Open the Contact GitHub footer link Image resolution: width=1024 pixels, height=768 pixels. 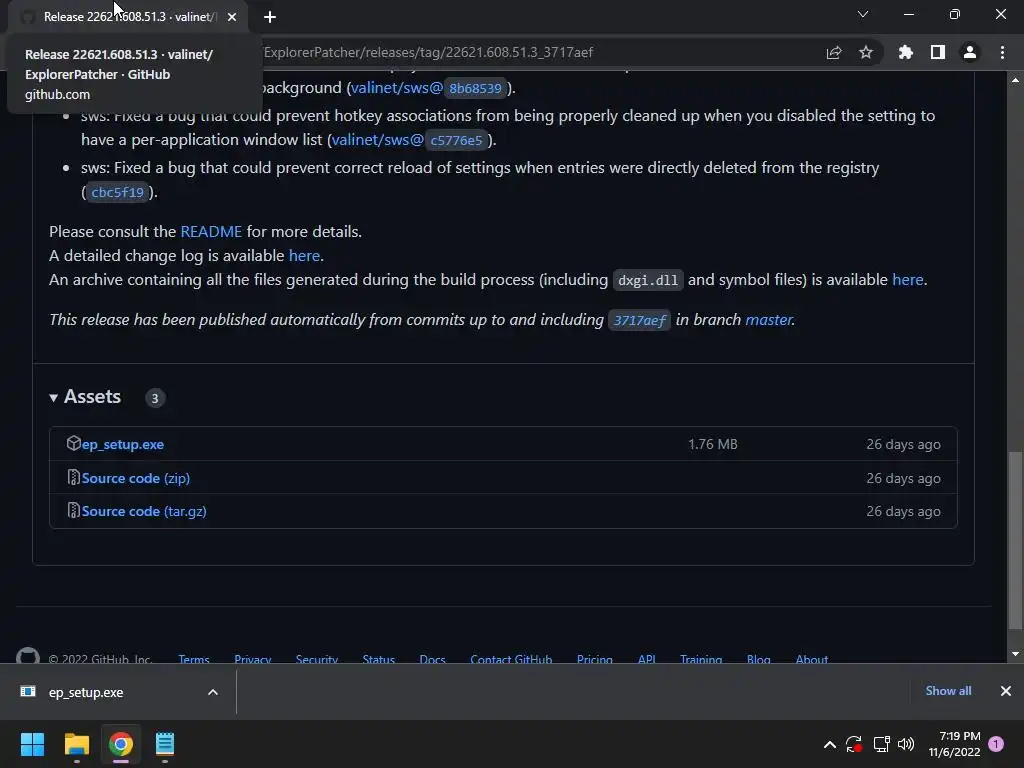[x=511, y=658]
